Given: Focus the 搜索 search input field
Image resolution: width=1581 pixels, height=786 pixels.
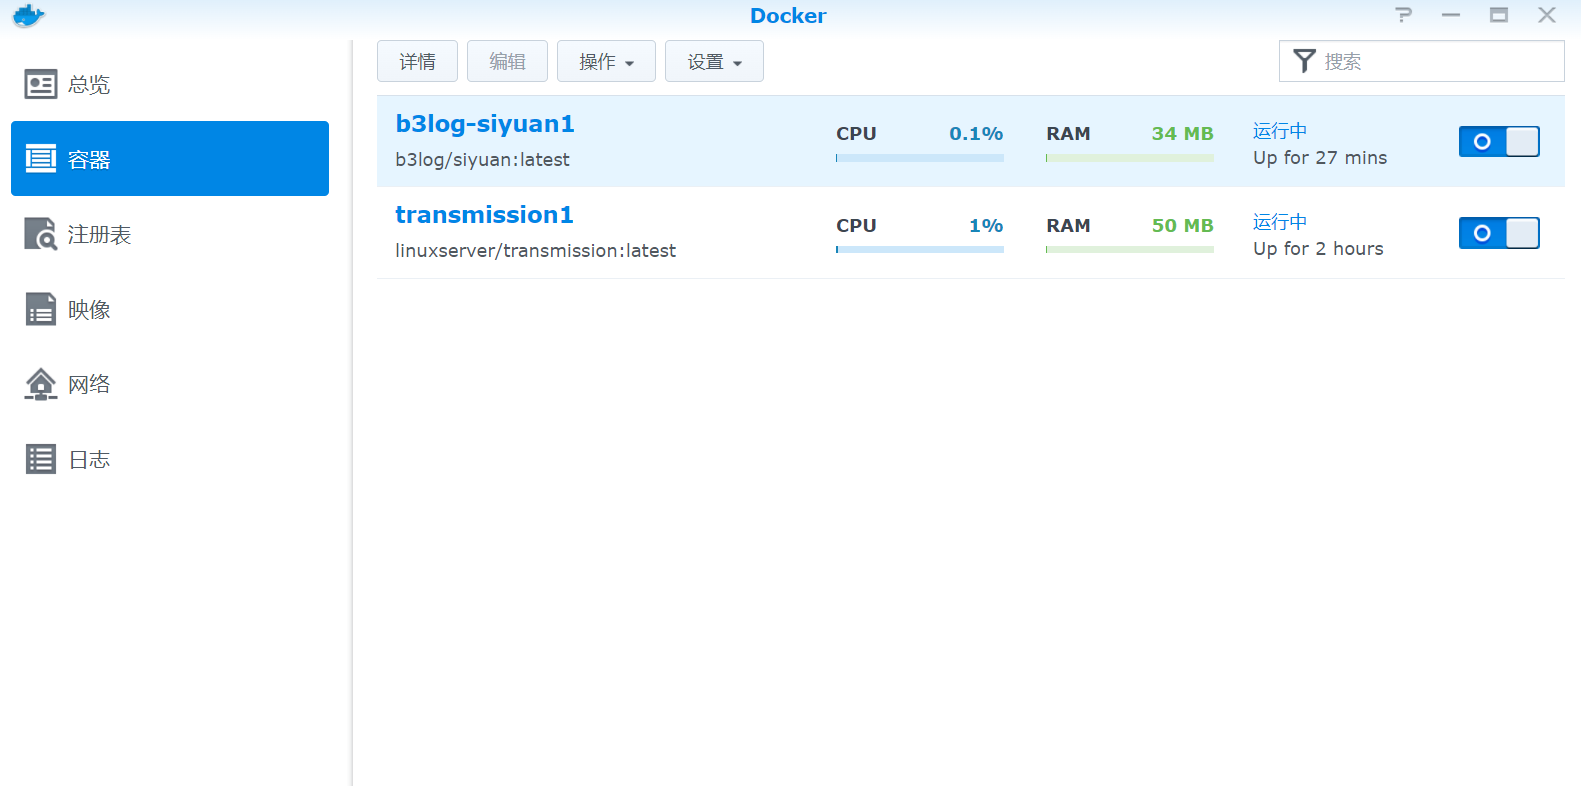Looking at the screenshot, I should [1422, 61].
